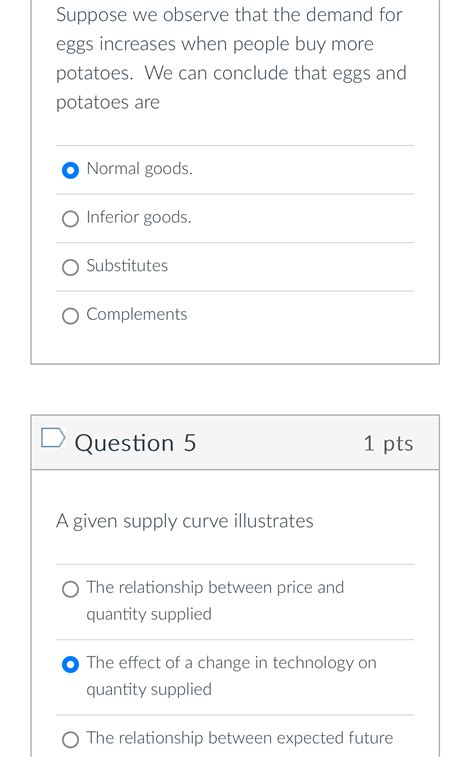Flag Question 5 using the flag icon
This screenshot has height=773, width=474.
[x=53, y=437]
